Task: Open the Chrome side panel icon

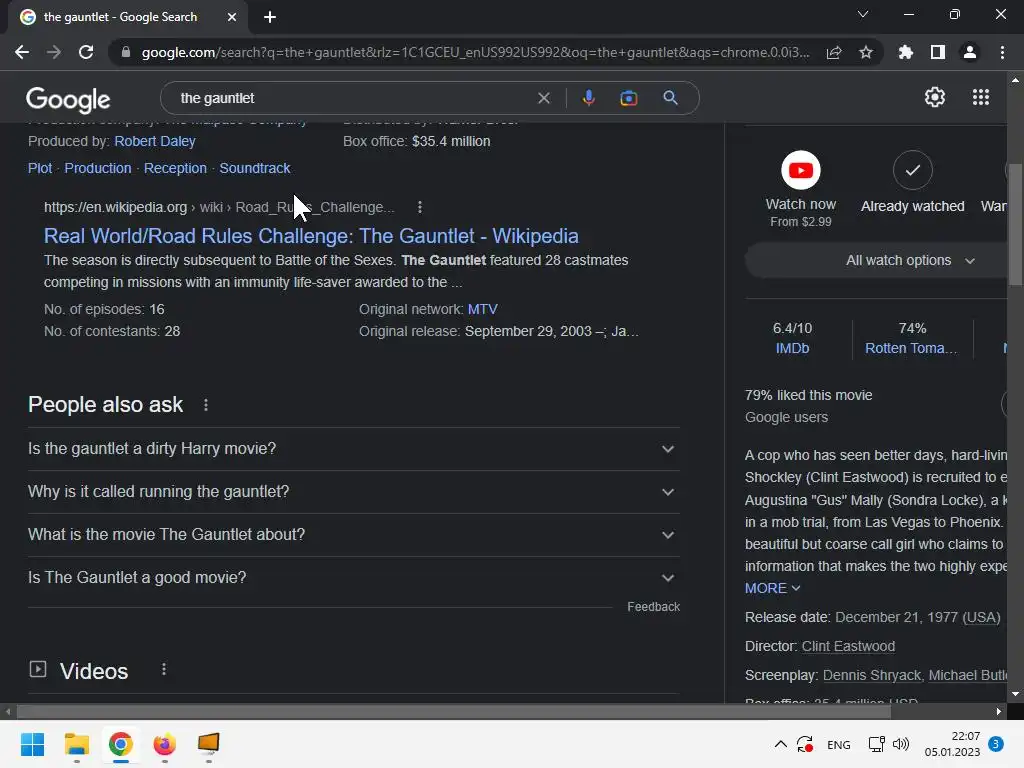Action: pyautogui.click(x=938, y=52)
